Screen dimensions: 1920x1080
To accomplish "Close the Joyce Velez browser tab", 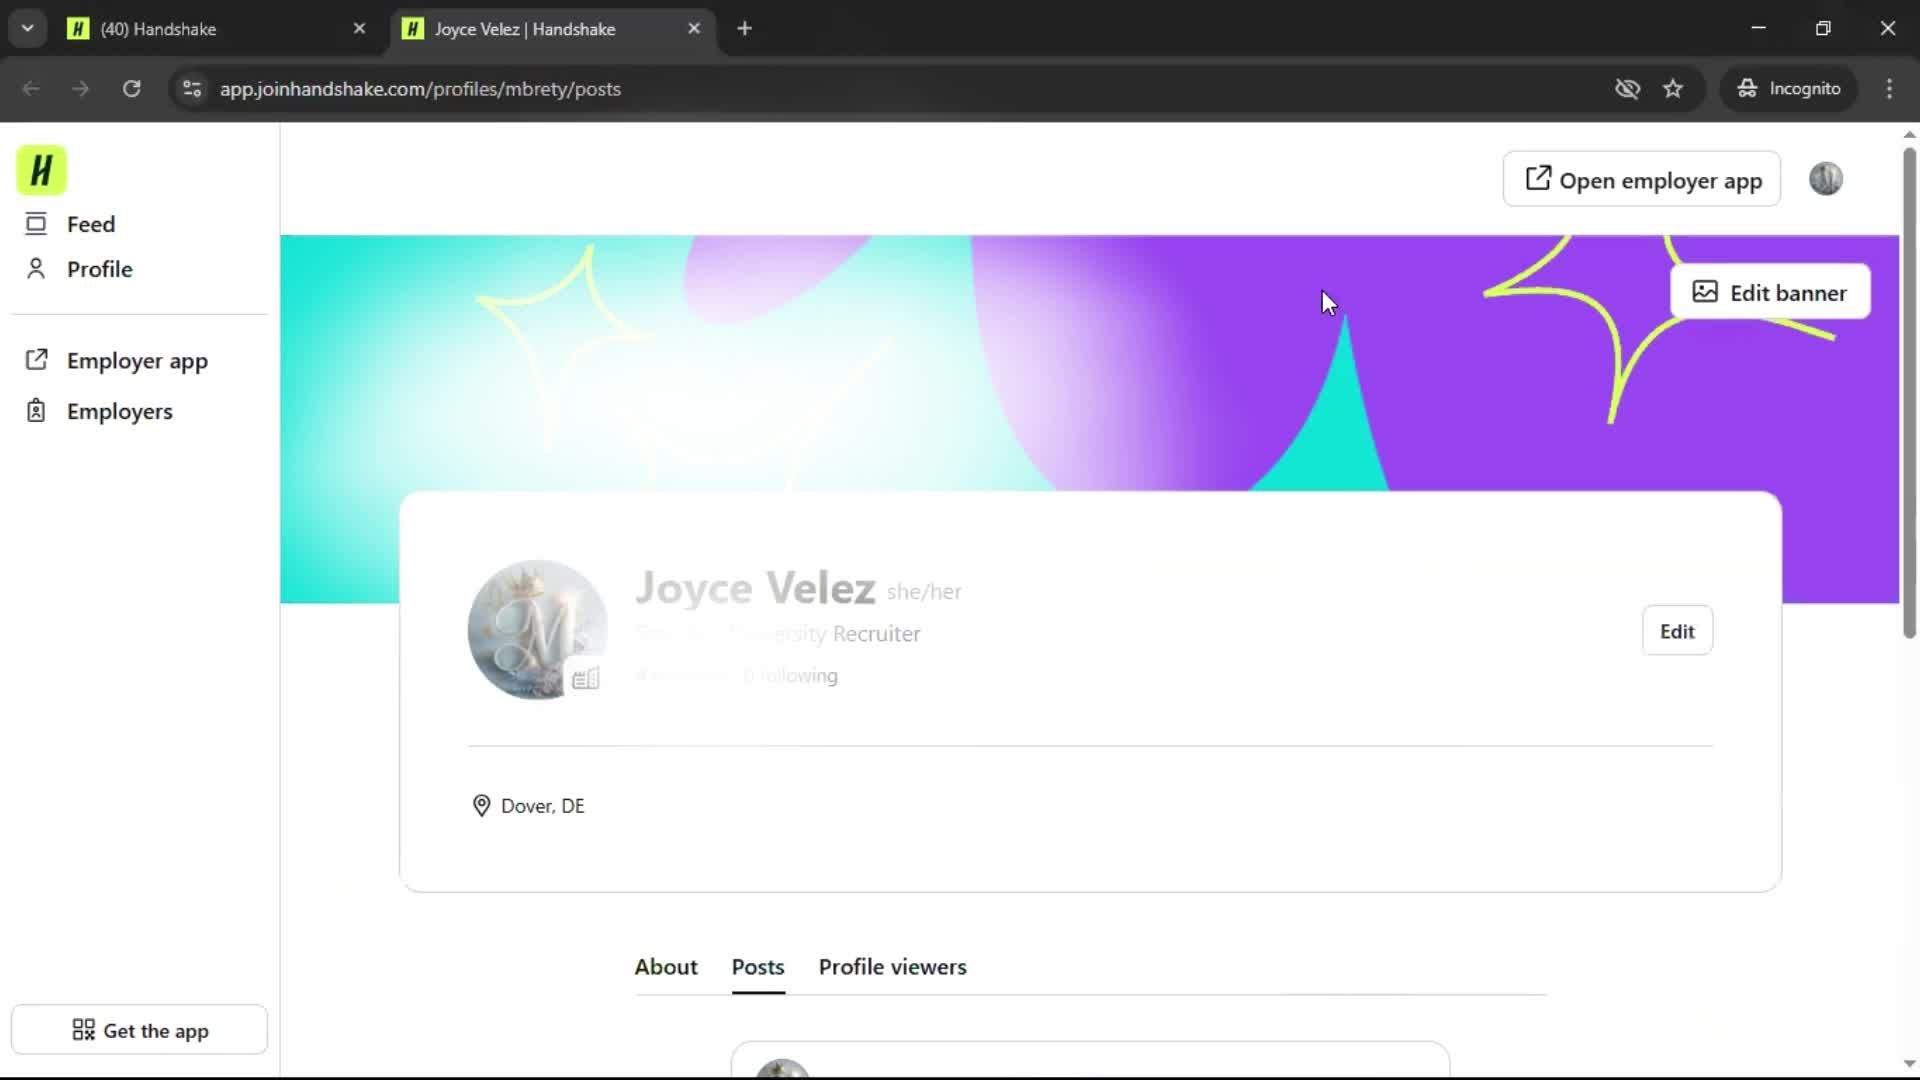I will (x=694, y=29).
